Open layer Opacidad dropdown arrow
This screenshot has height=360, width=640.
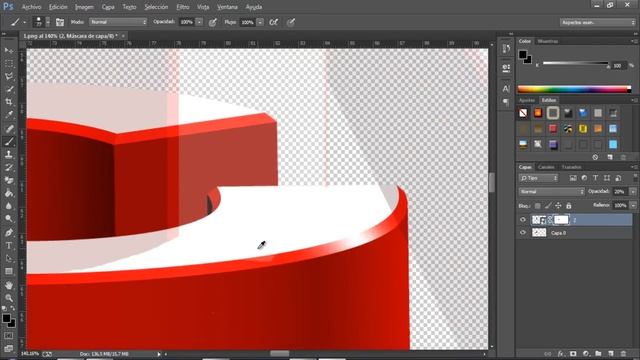pyautogui.click(x=633, y=191)
